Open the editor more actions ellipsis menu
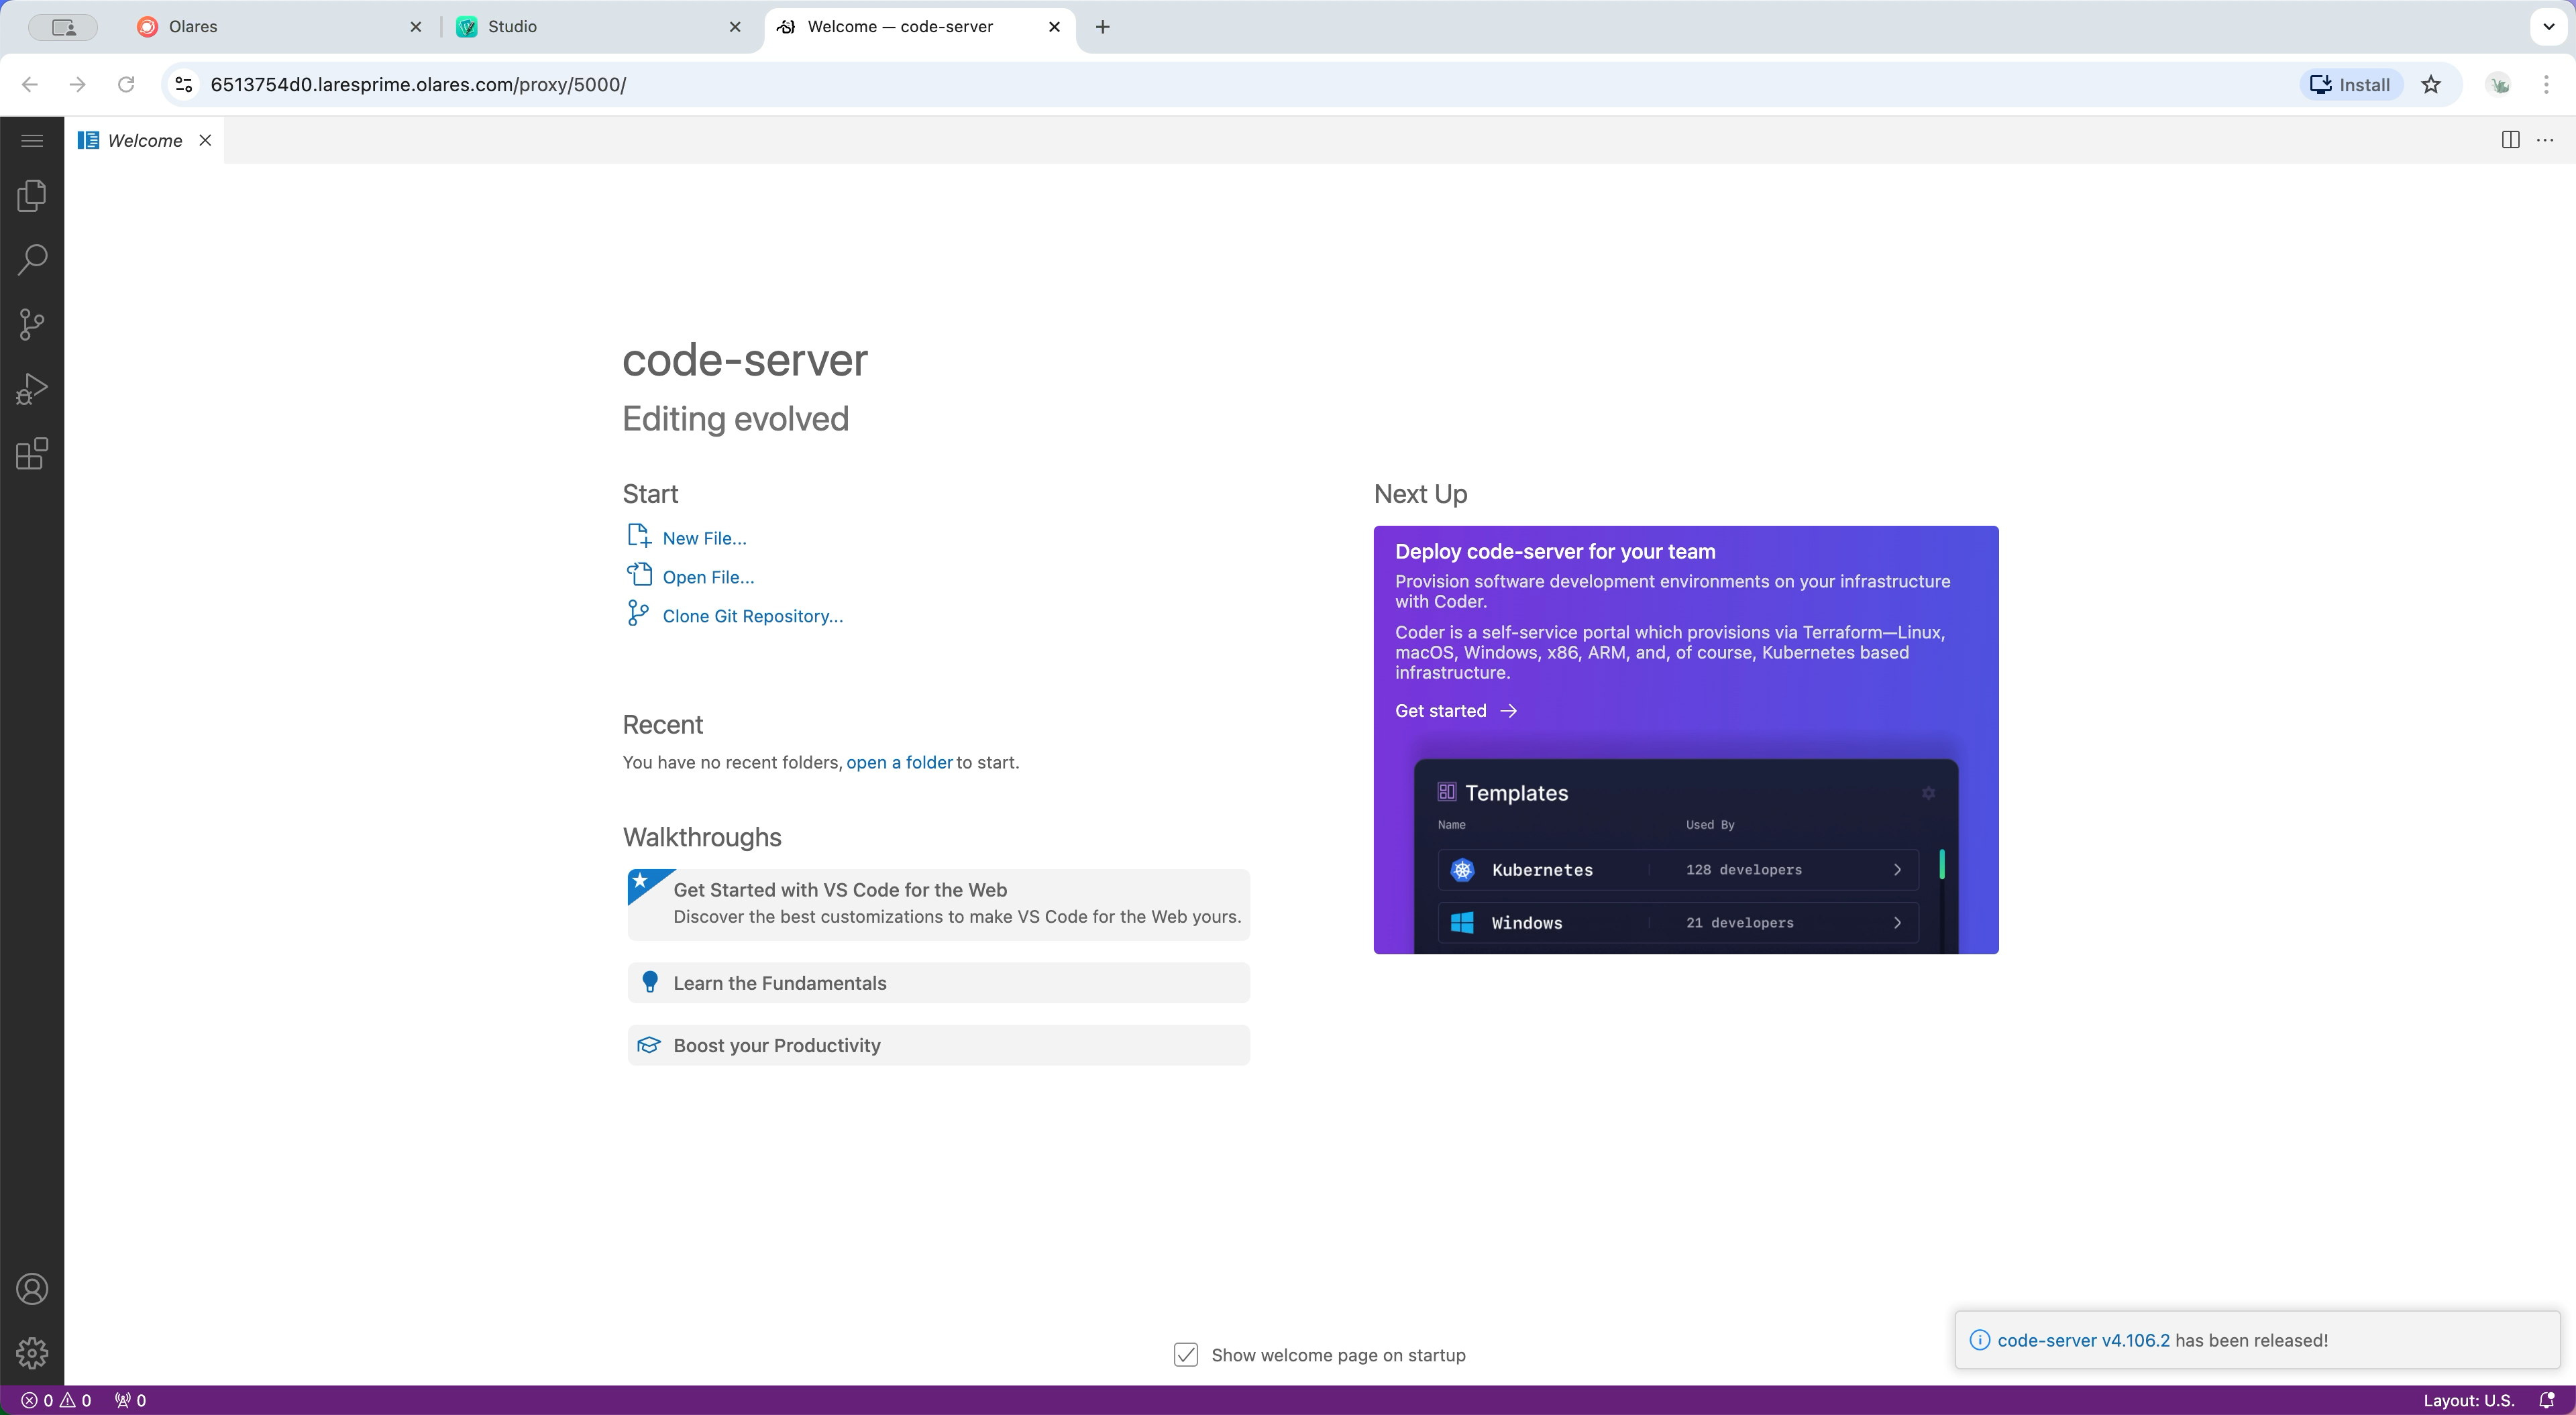This screenshot has width=2576, height=1415. pyautogui.click(x=2546, y=140)
